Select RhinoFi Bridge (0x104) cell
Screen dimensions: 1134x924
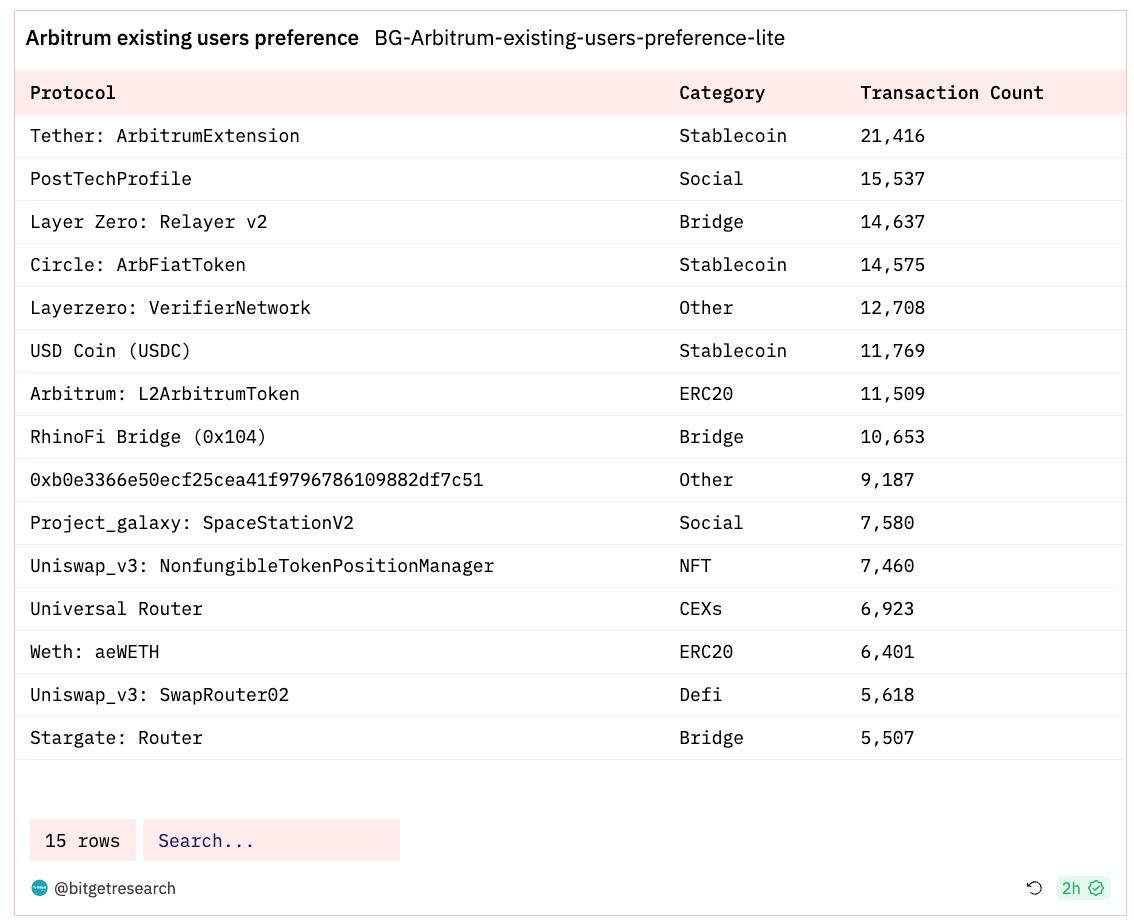pos(148,437)
